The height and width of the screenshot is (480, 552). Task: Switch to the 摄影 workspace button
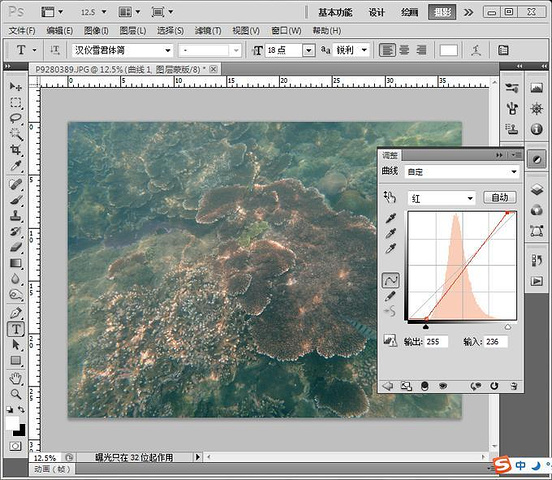click(442, 12)
